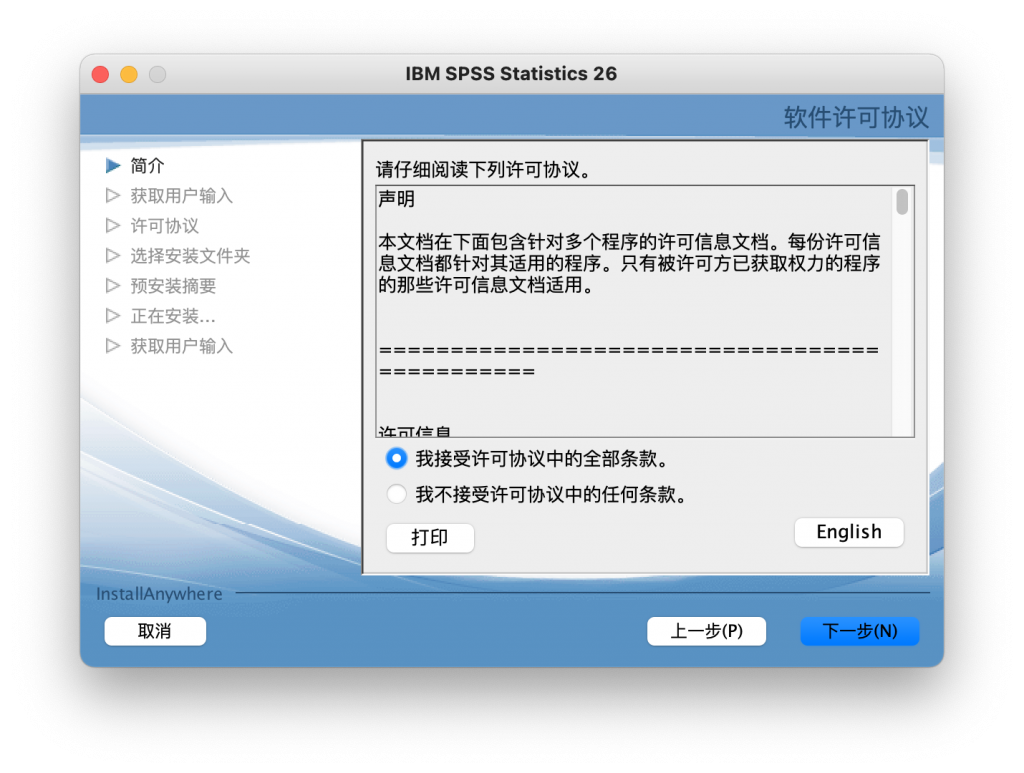Switch the license language with the English button
Image resolution: width=1024 pixels, height=773 pixels.
849,532
